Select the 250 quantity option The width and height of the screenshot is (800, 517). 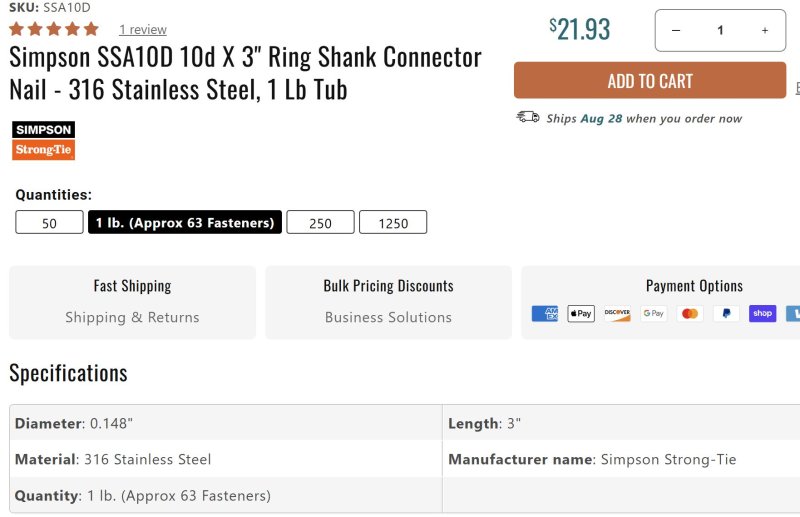point(320,223)
